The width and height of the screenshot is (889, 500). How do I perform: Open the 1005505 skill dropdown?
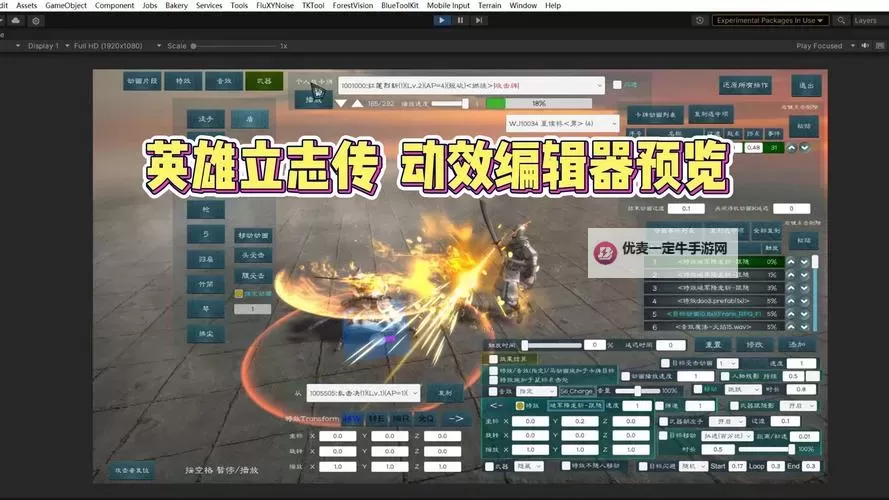click(363, 393)
